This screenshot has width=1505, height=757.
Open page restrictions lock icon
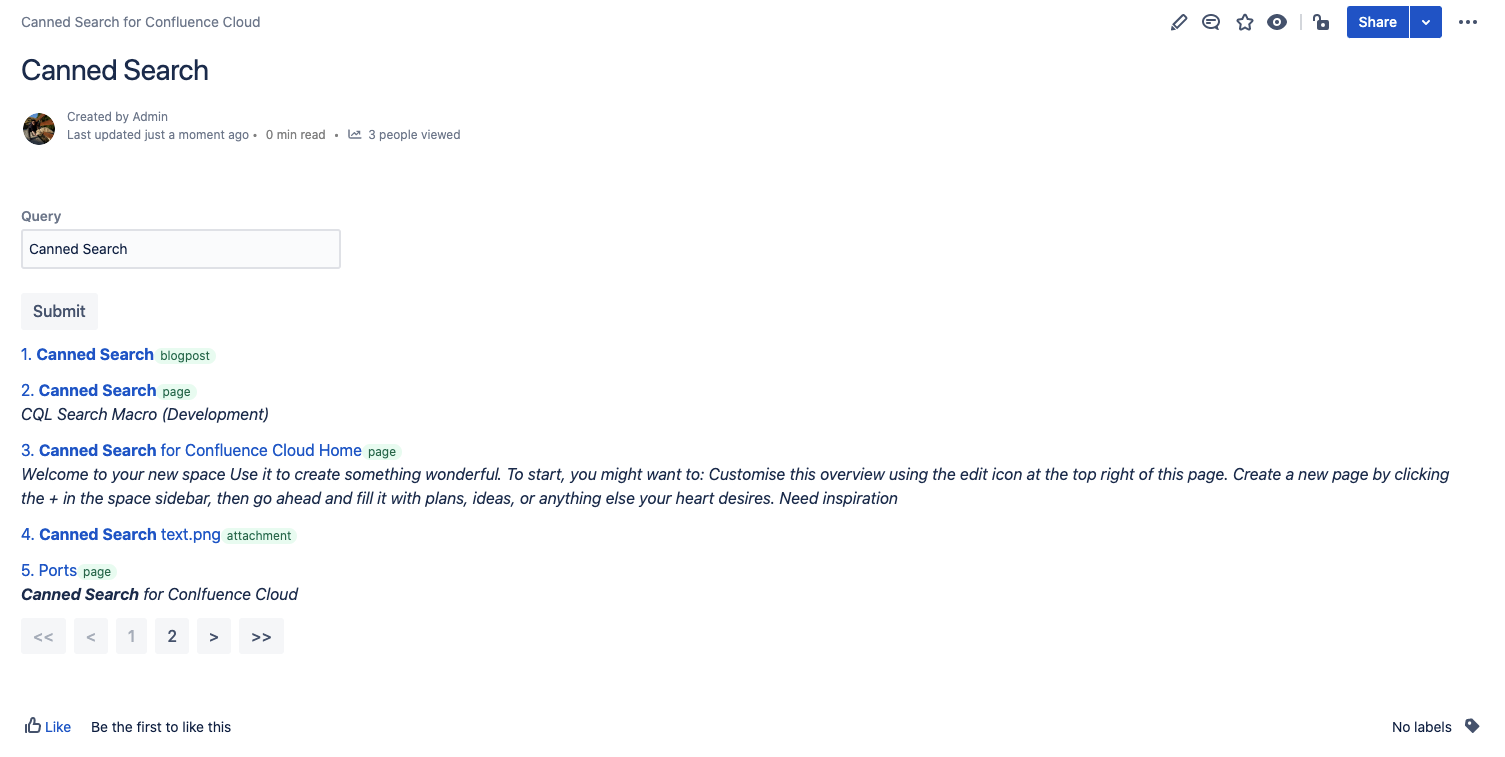coord(1321,22)
